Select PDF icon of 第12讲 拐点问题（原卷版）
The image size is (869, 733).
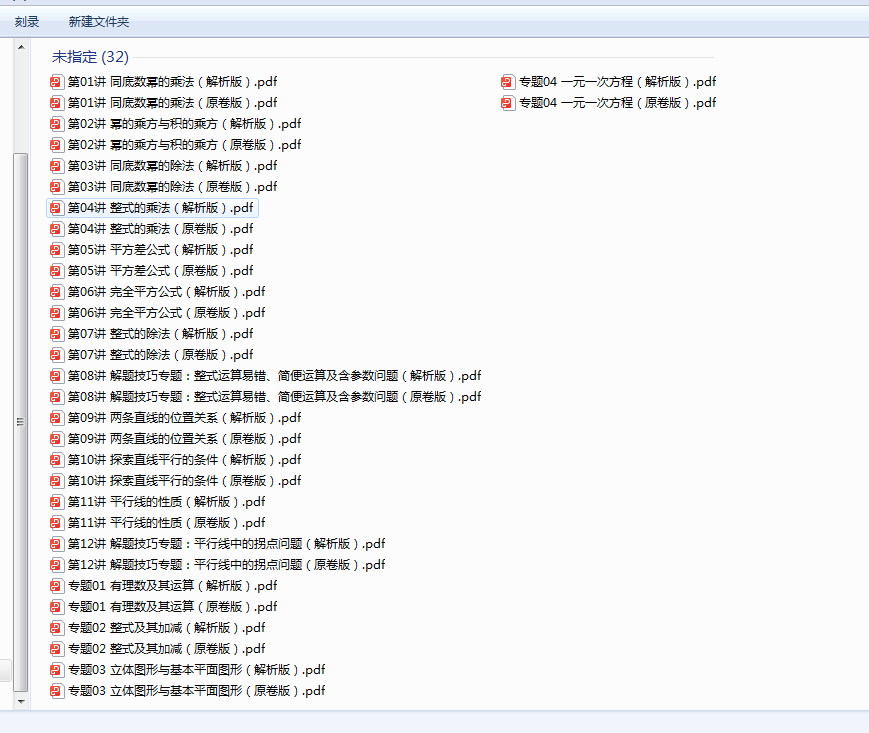click(x=57, y=565)
